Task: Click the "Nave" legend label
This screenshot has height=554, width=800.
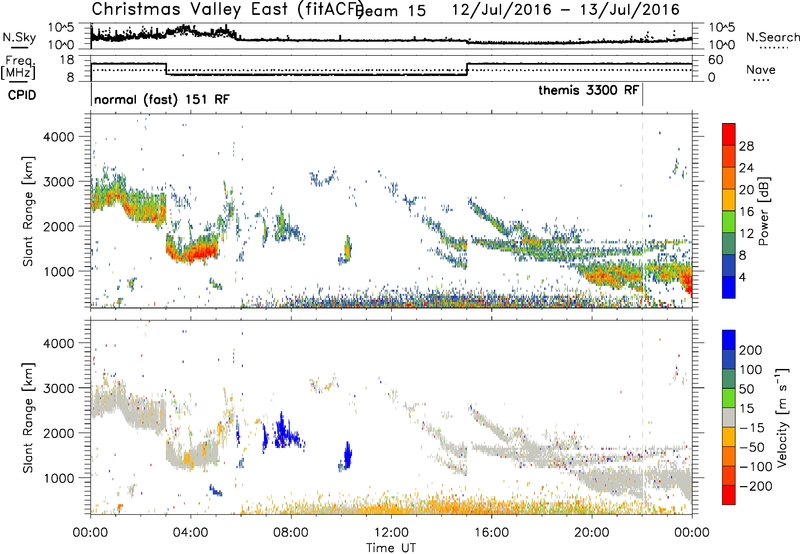Action: click(761, 69)
